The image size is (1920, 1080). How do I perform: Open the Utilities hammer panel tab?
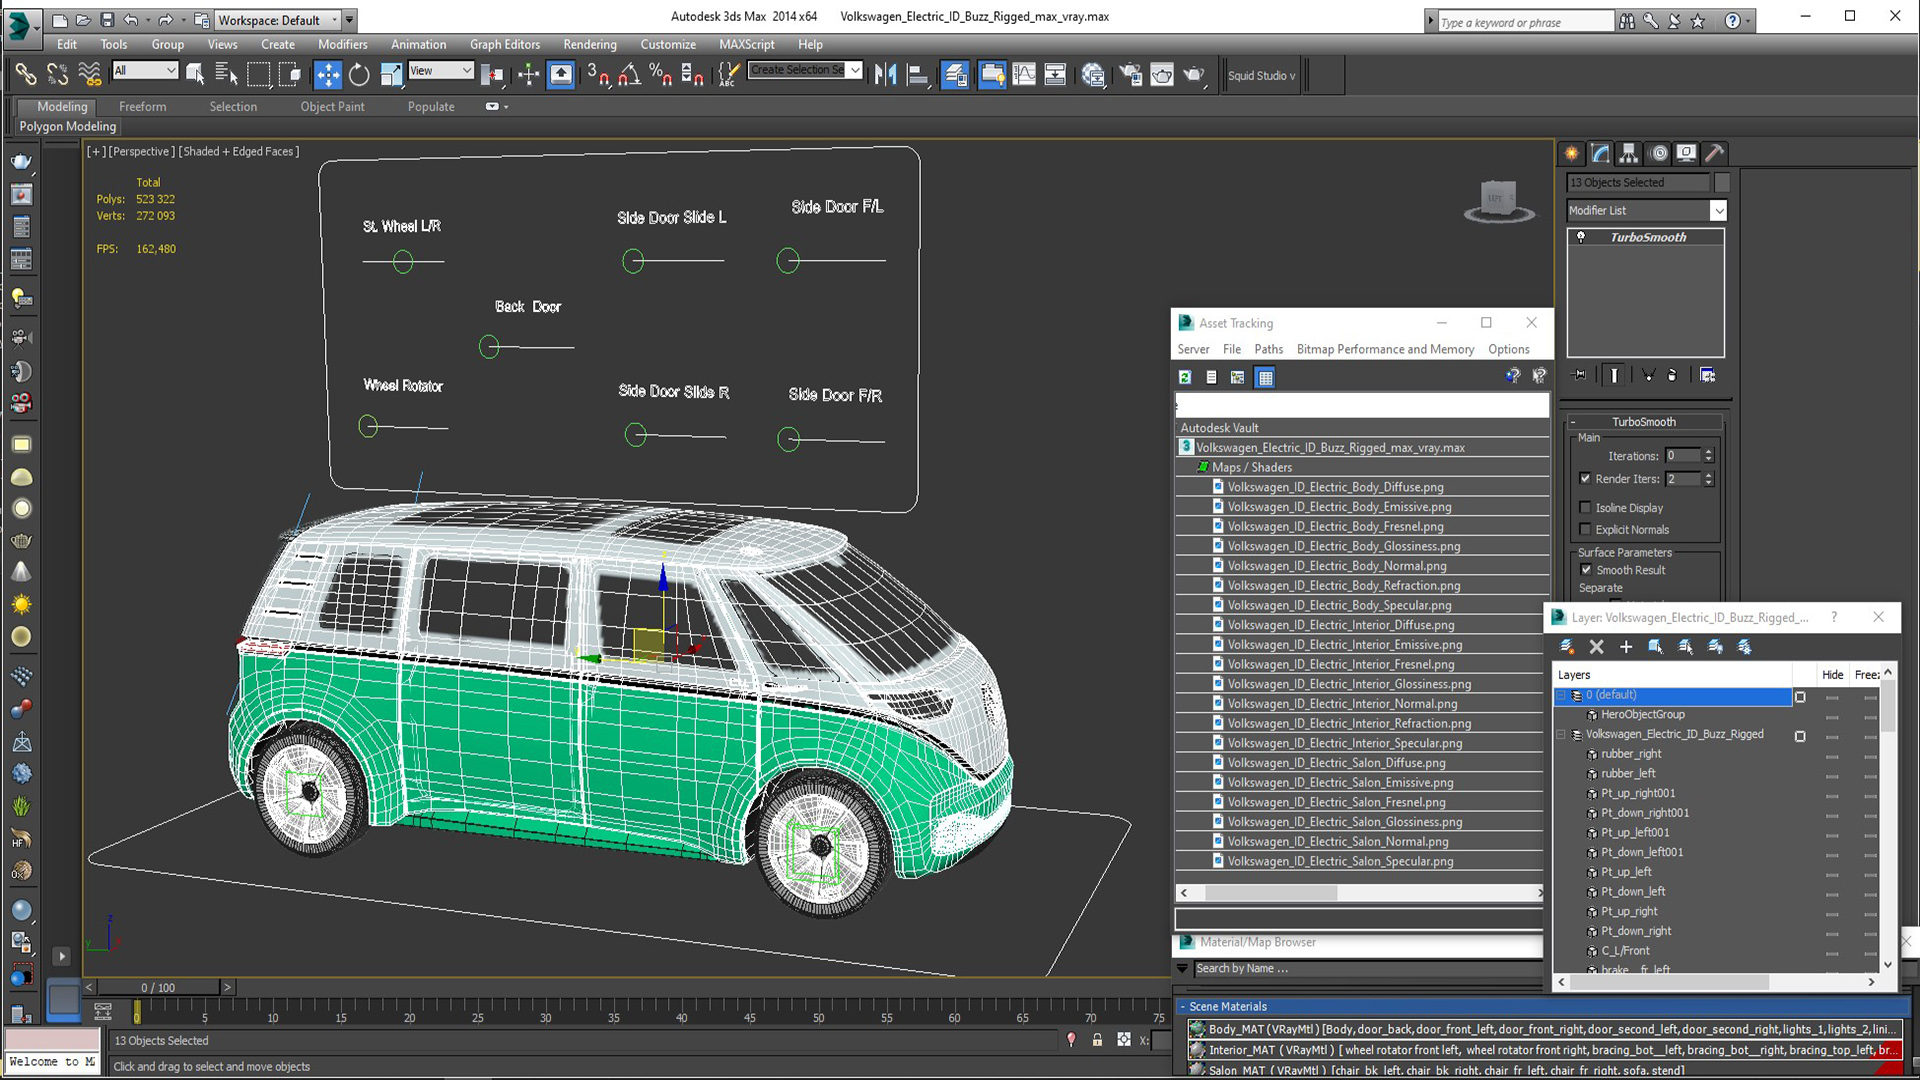[x=1715, y=153]
